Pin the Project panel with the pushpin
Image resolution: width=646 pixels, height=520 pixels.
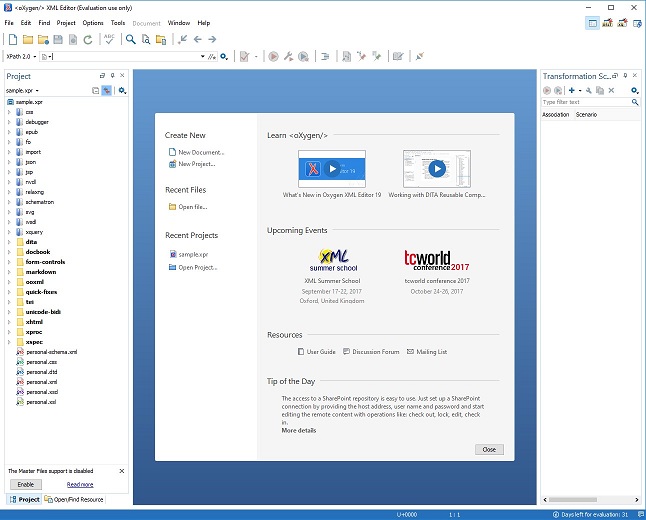click(x=112, y=75)
